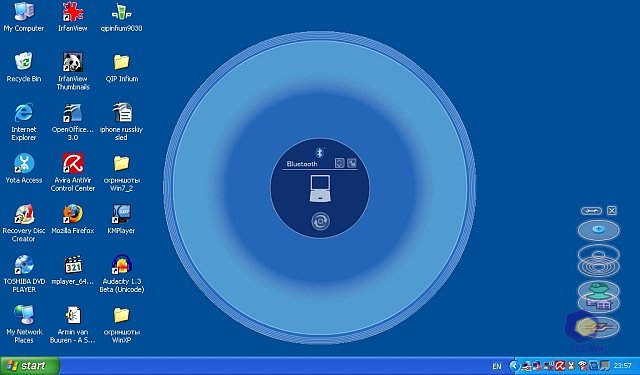
Task: Click the layout square right of the refresh square
Action: pos(352,163)
